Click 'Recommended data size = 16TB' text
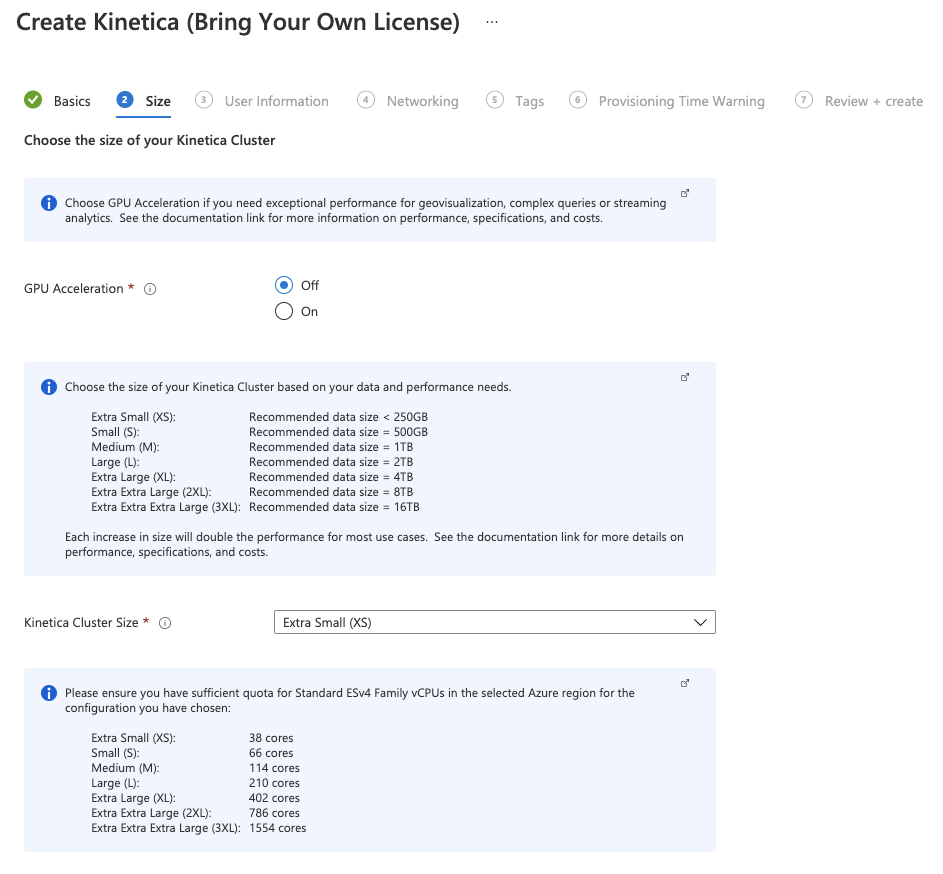Screen dimensions: 943x874 coord(334,507)
